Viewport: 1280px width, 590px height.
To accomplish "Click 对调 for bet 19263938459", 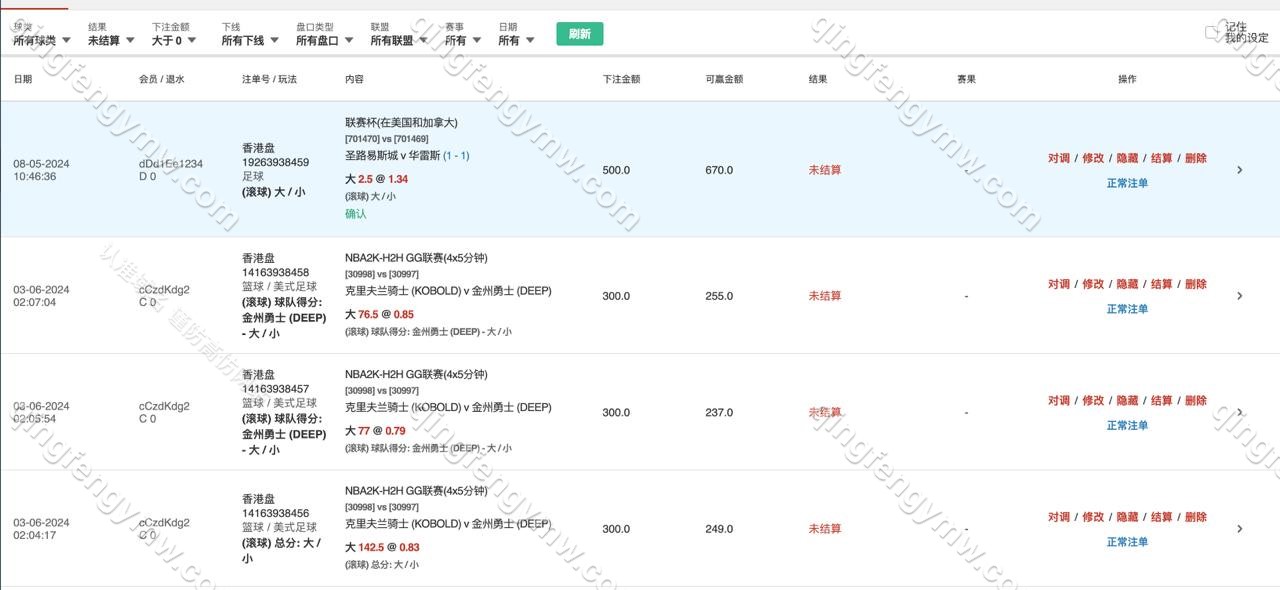I will pos(1059,158).
